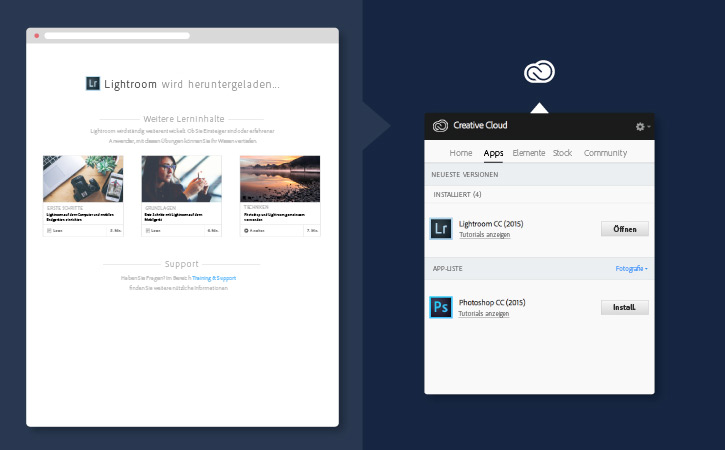The height and width of the screenshot is (450, 725).
Task: Click the Photoshop CC app icon
Action: (x=441, y=307)
